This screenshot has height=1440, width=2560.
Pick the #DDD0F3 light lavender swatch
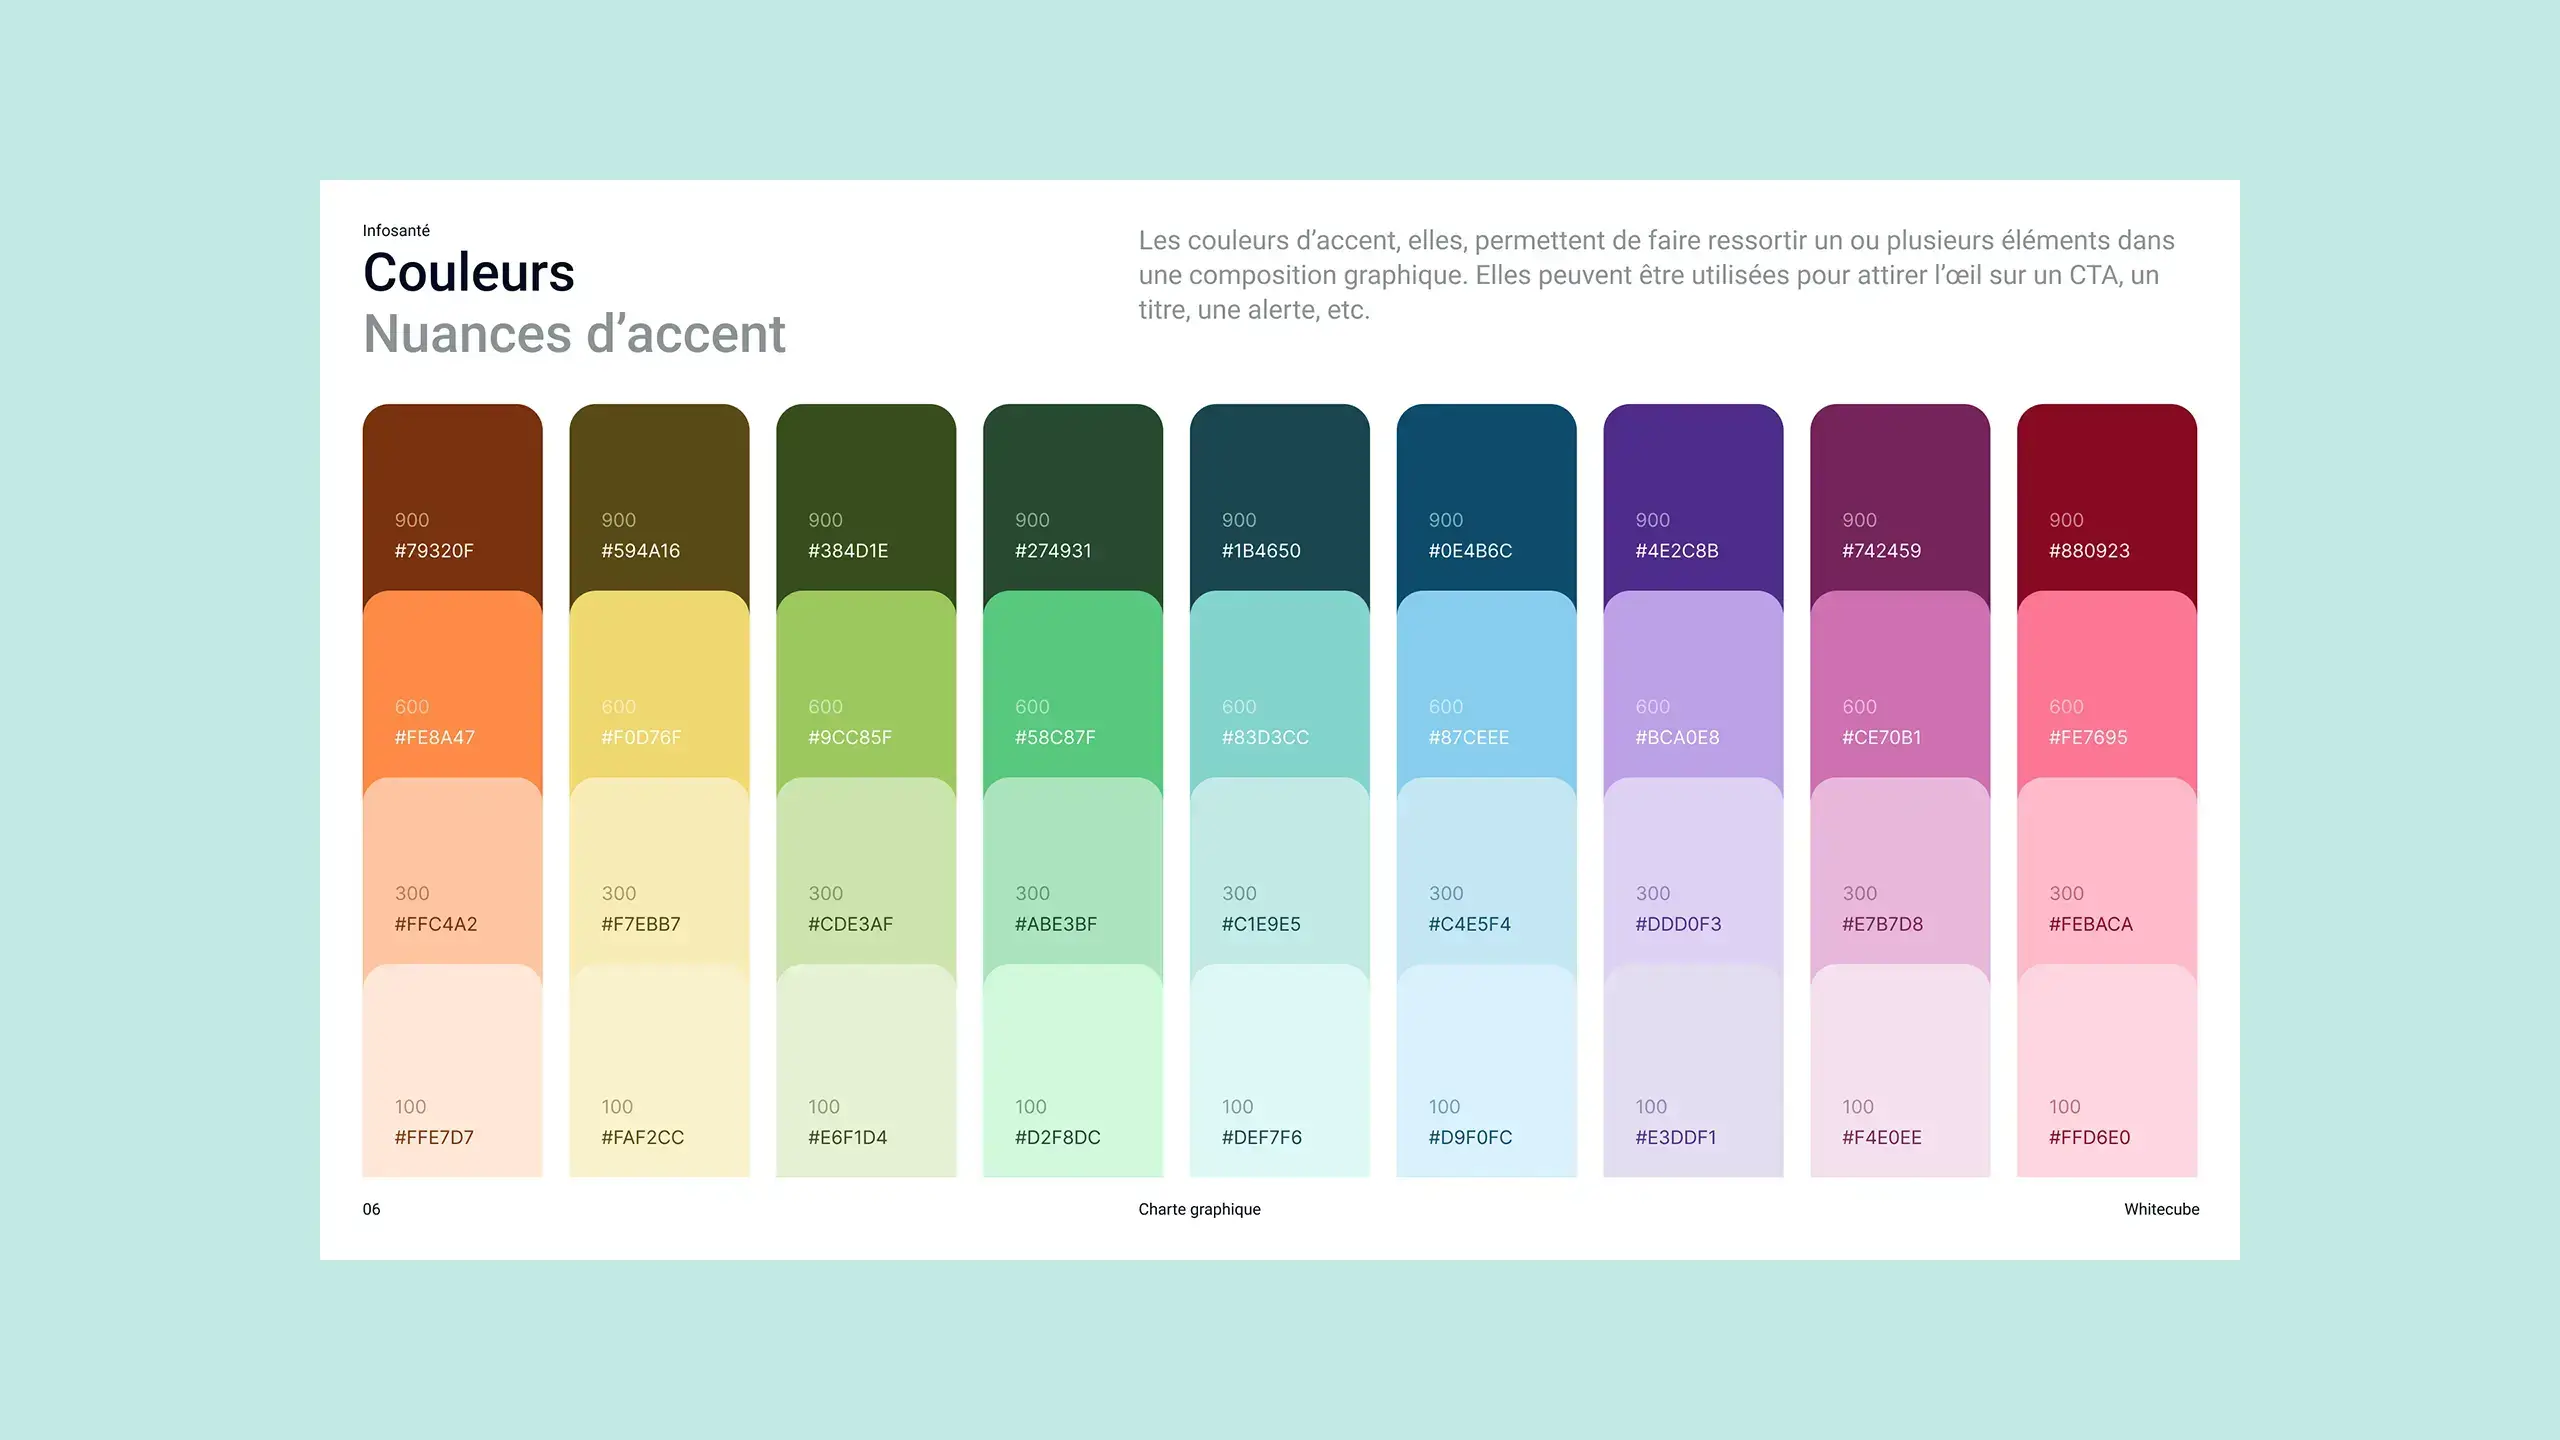tap(1694, 871)
